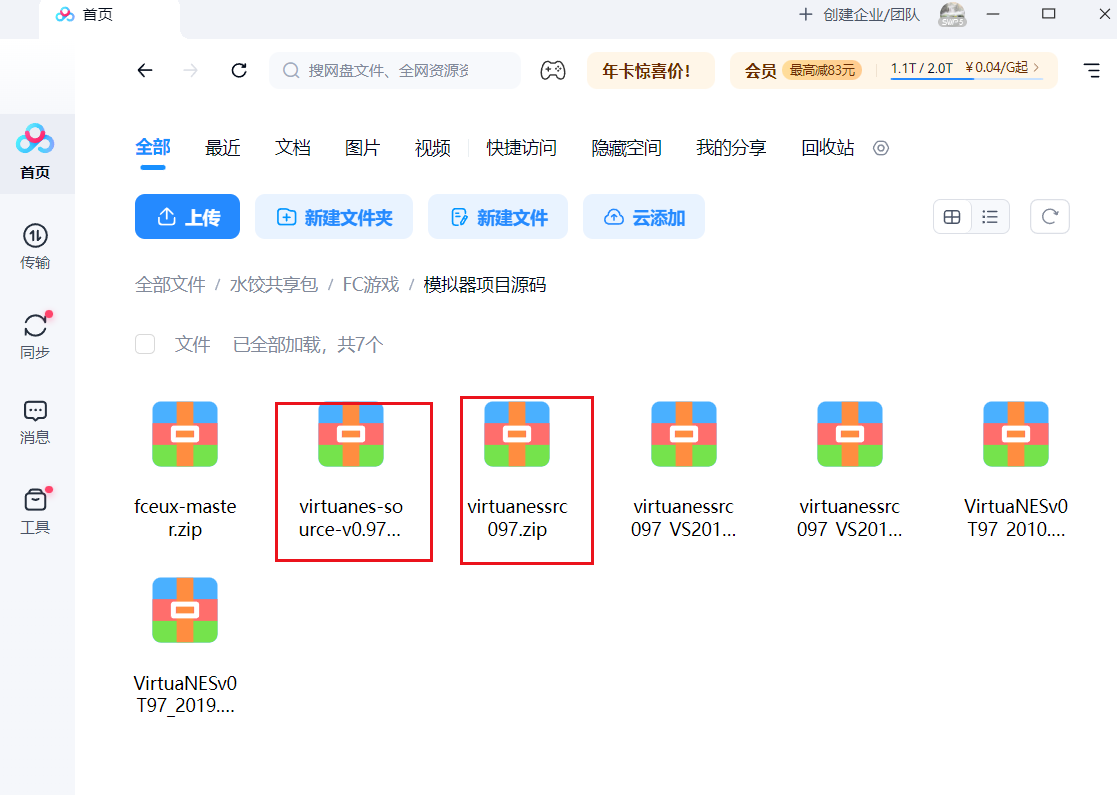Click the VirtuaNESv0T97_2010 file name
Screen dimensions: 1117x795
coord(1016,518)
